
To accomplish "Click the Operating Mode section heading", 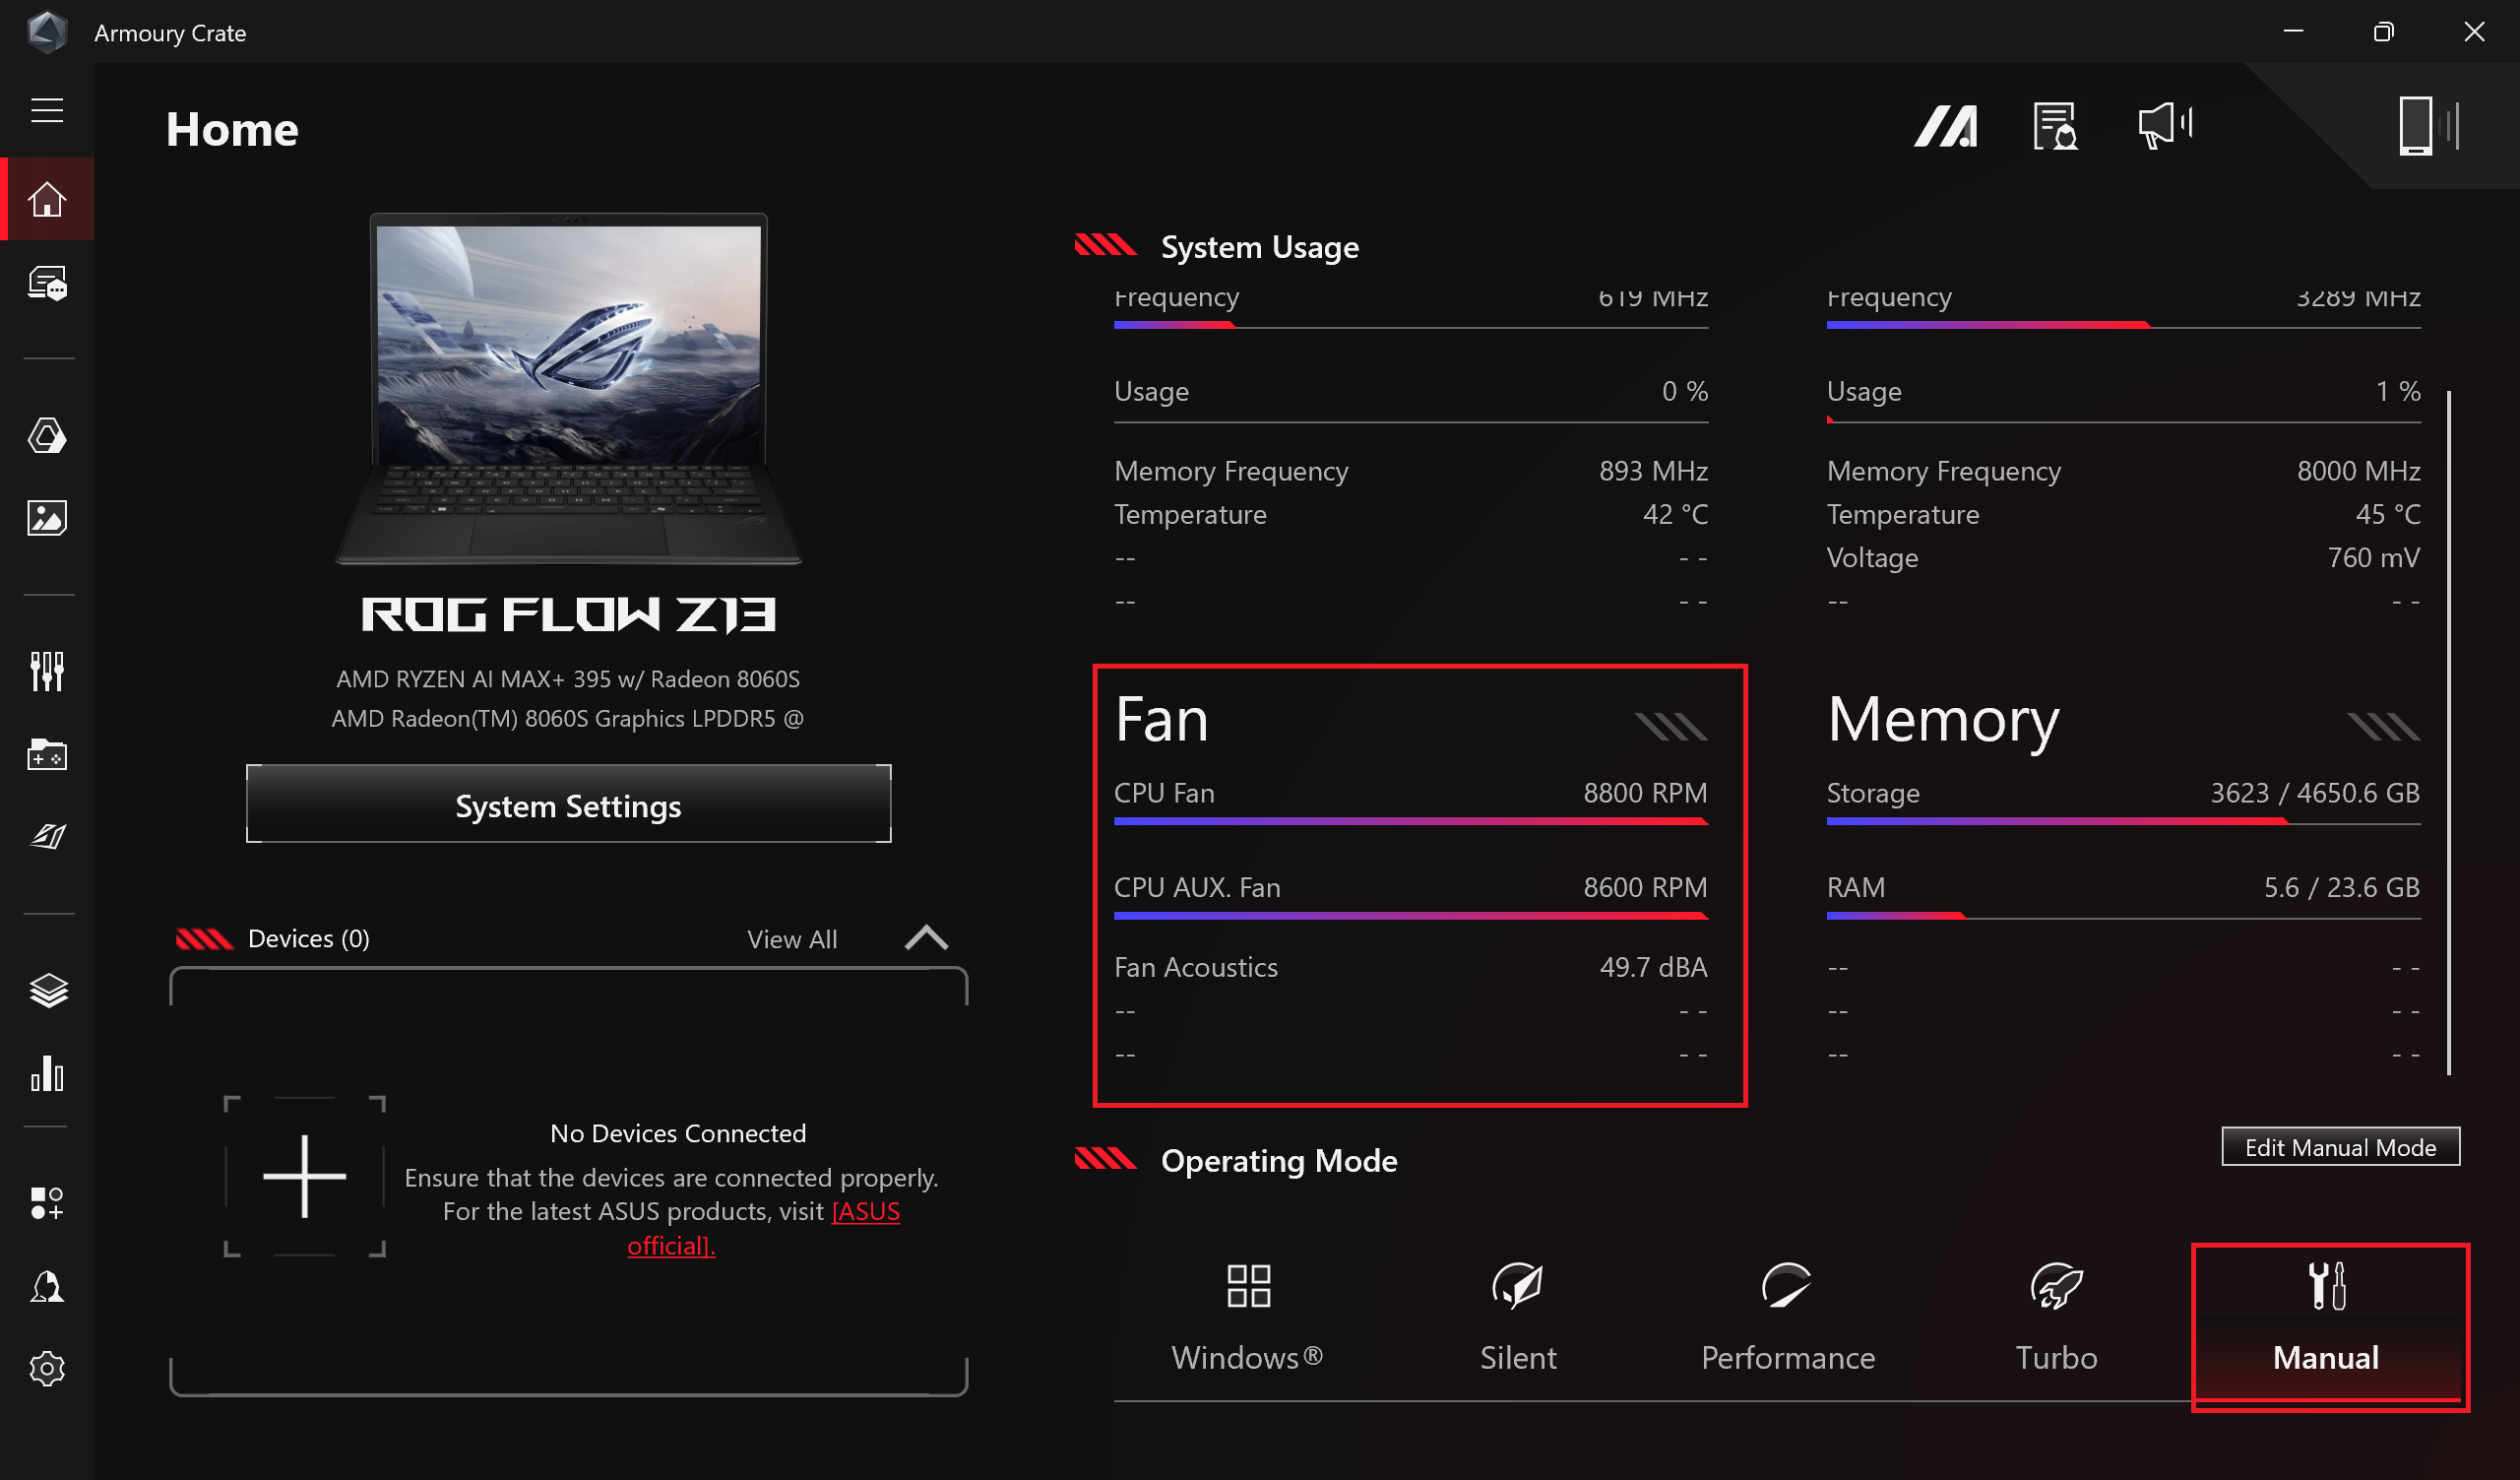I will pyautogui.click(x=1279, y=1160).
